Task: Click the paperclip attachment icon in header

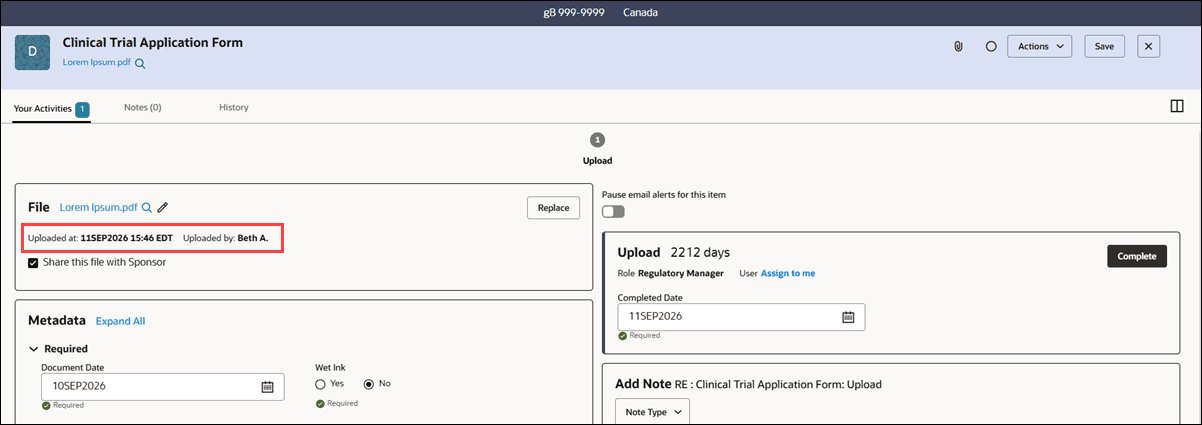Action: click(x=958, y=46)
